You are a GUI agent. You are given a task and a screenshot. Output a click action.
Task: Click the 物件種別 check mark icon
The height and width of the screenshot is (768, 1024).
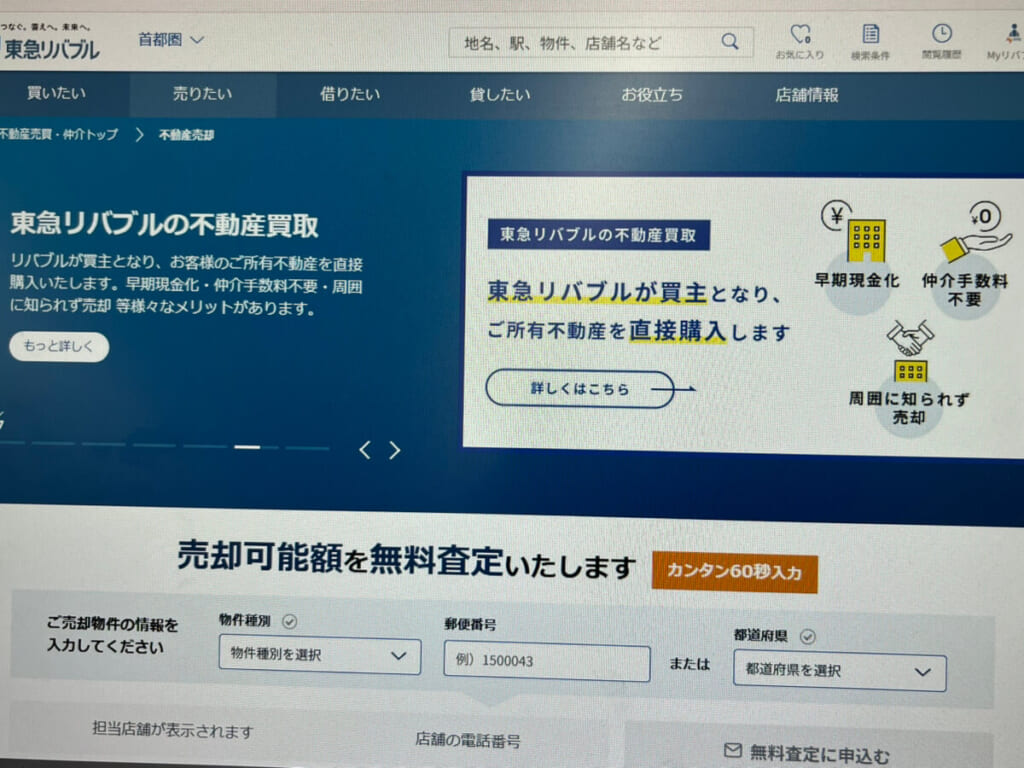click(289, 622)
